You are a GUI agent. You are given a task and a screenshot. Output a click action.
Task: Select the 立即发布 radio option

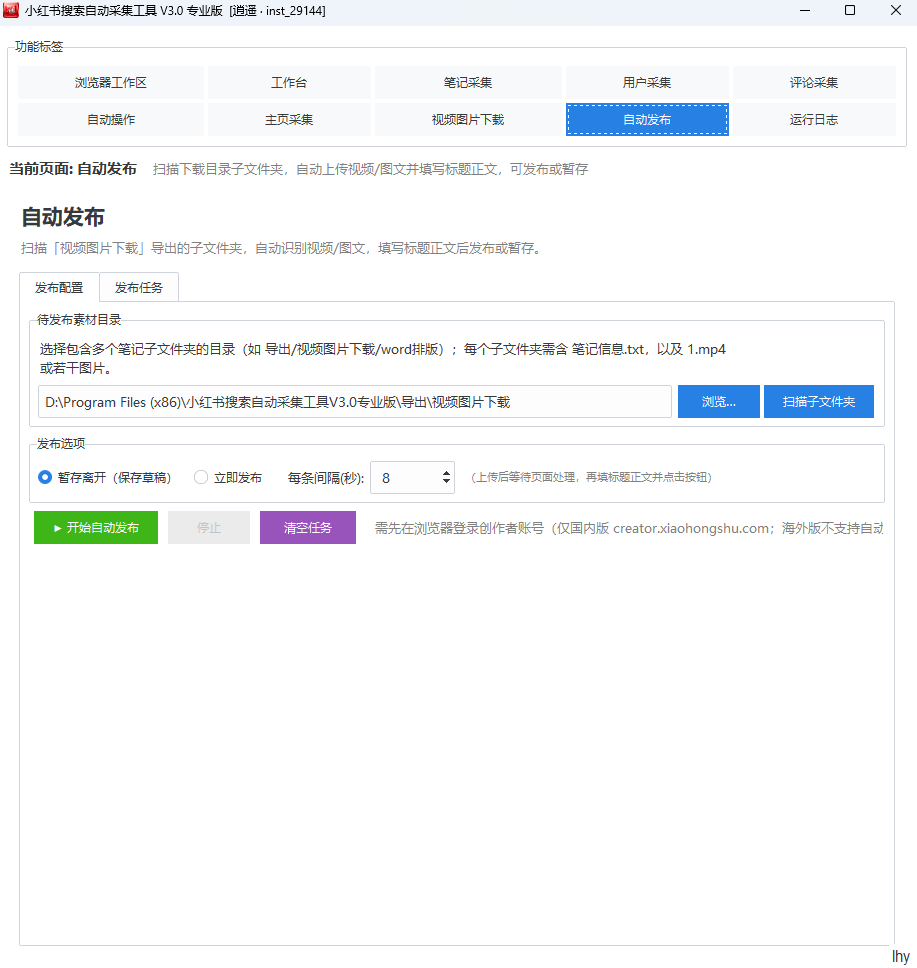pos(228,478)
